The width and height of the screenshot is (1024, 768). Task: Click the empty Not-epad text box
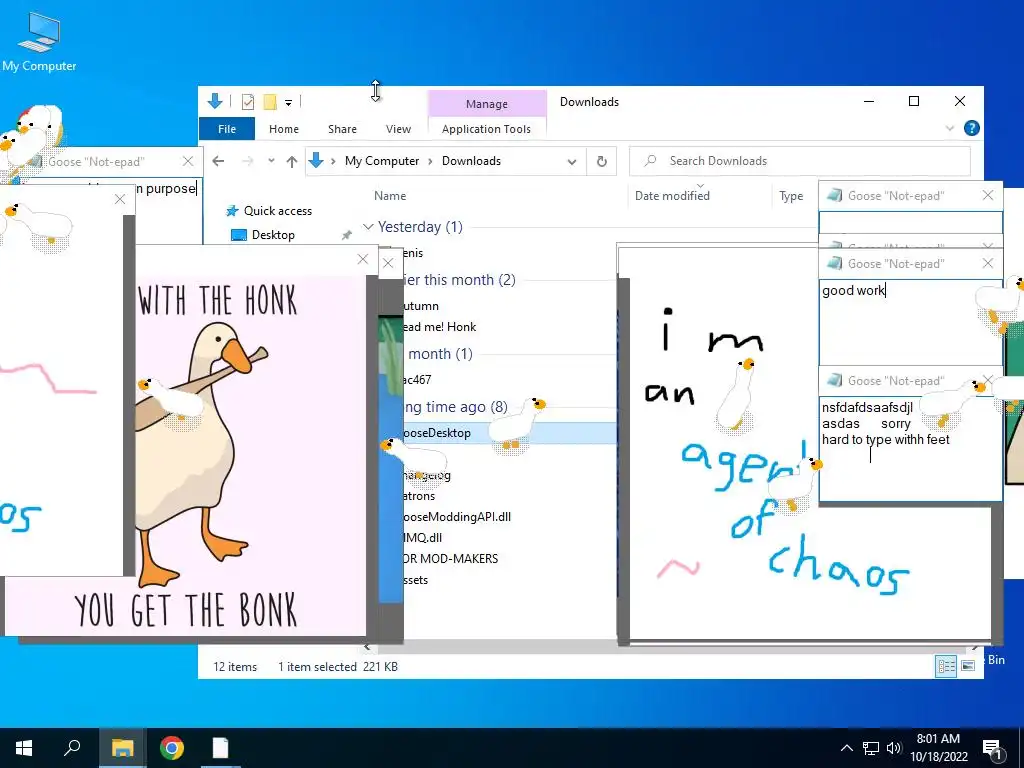click(x=910, y=222)
